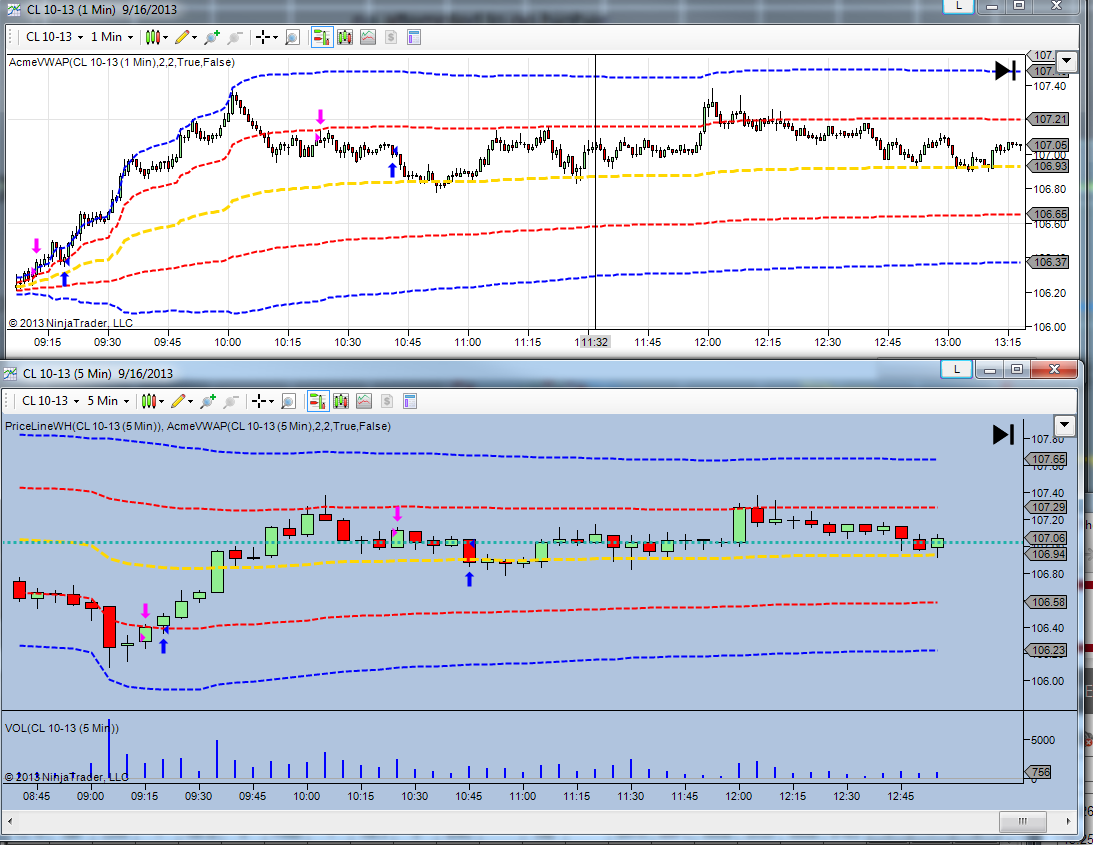Image resolution: width=1093 pixels, height=845 pixels.
Task: Maximize the 1 Min chart window
Action: (x=1018, y=6)
